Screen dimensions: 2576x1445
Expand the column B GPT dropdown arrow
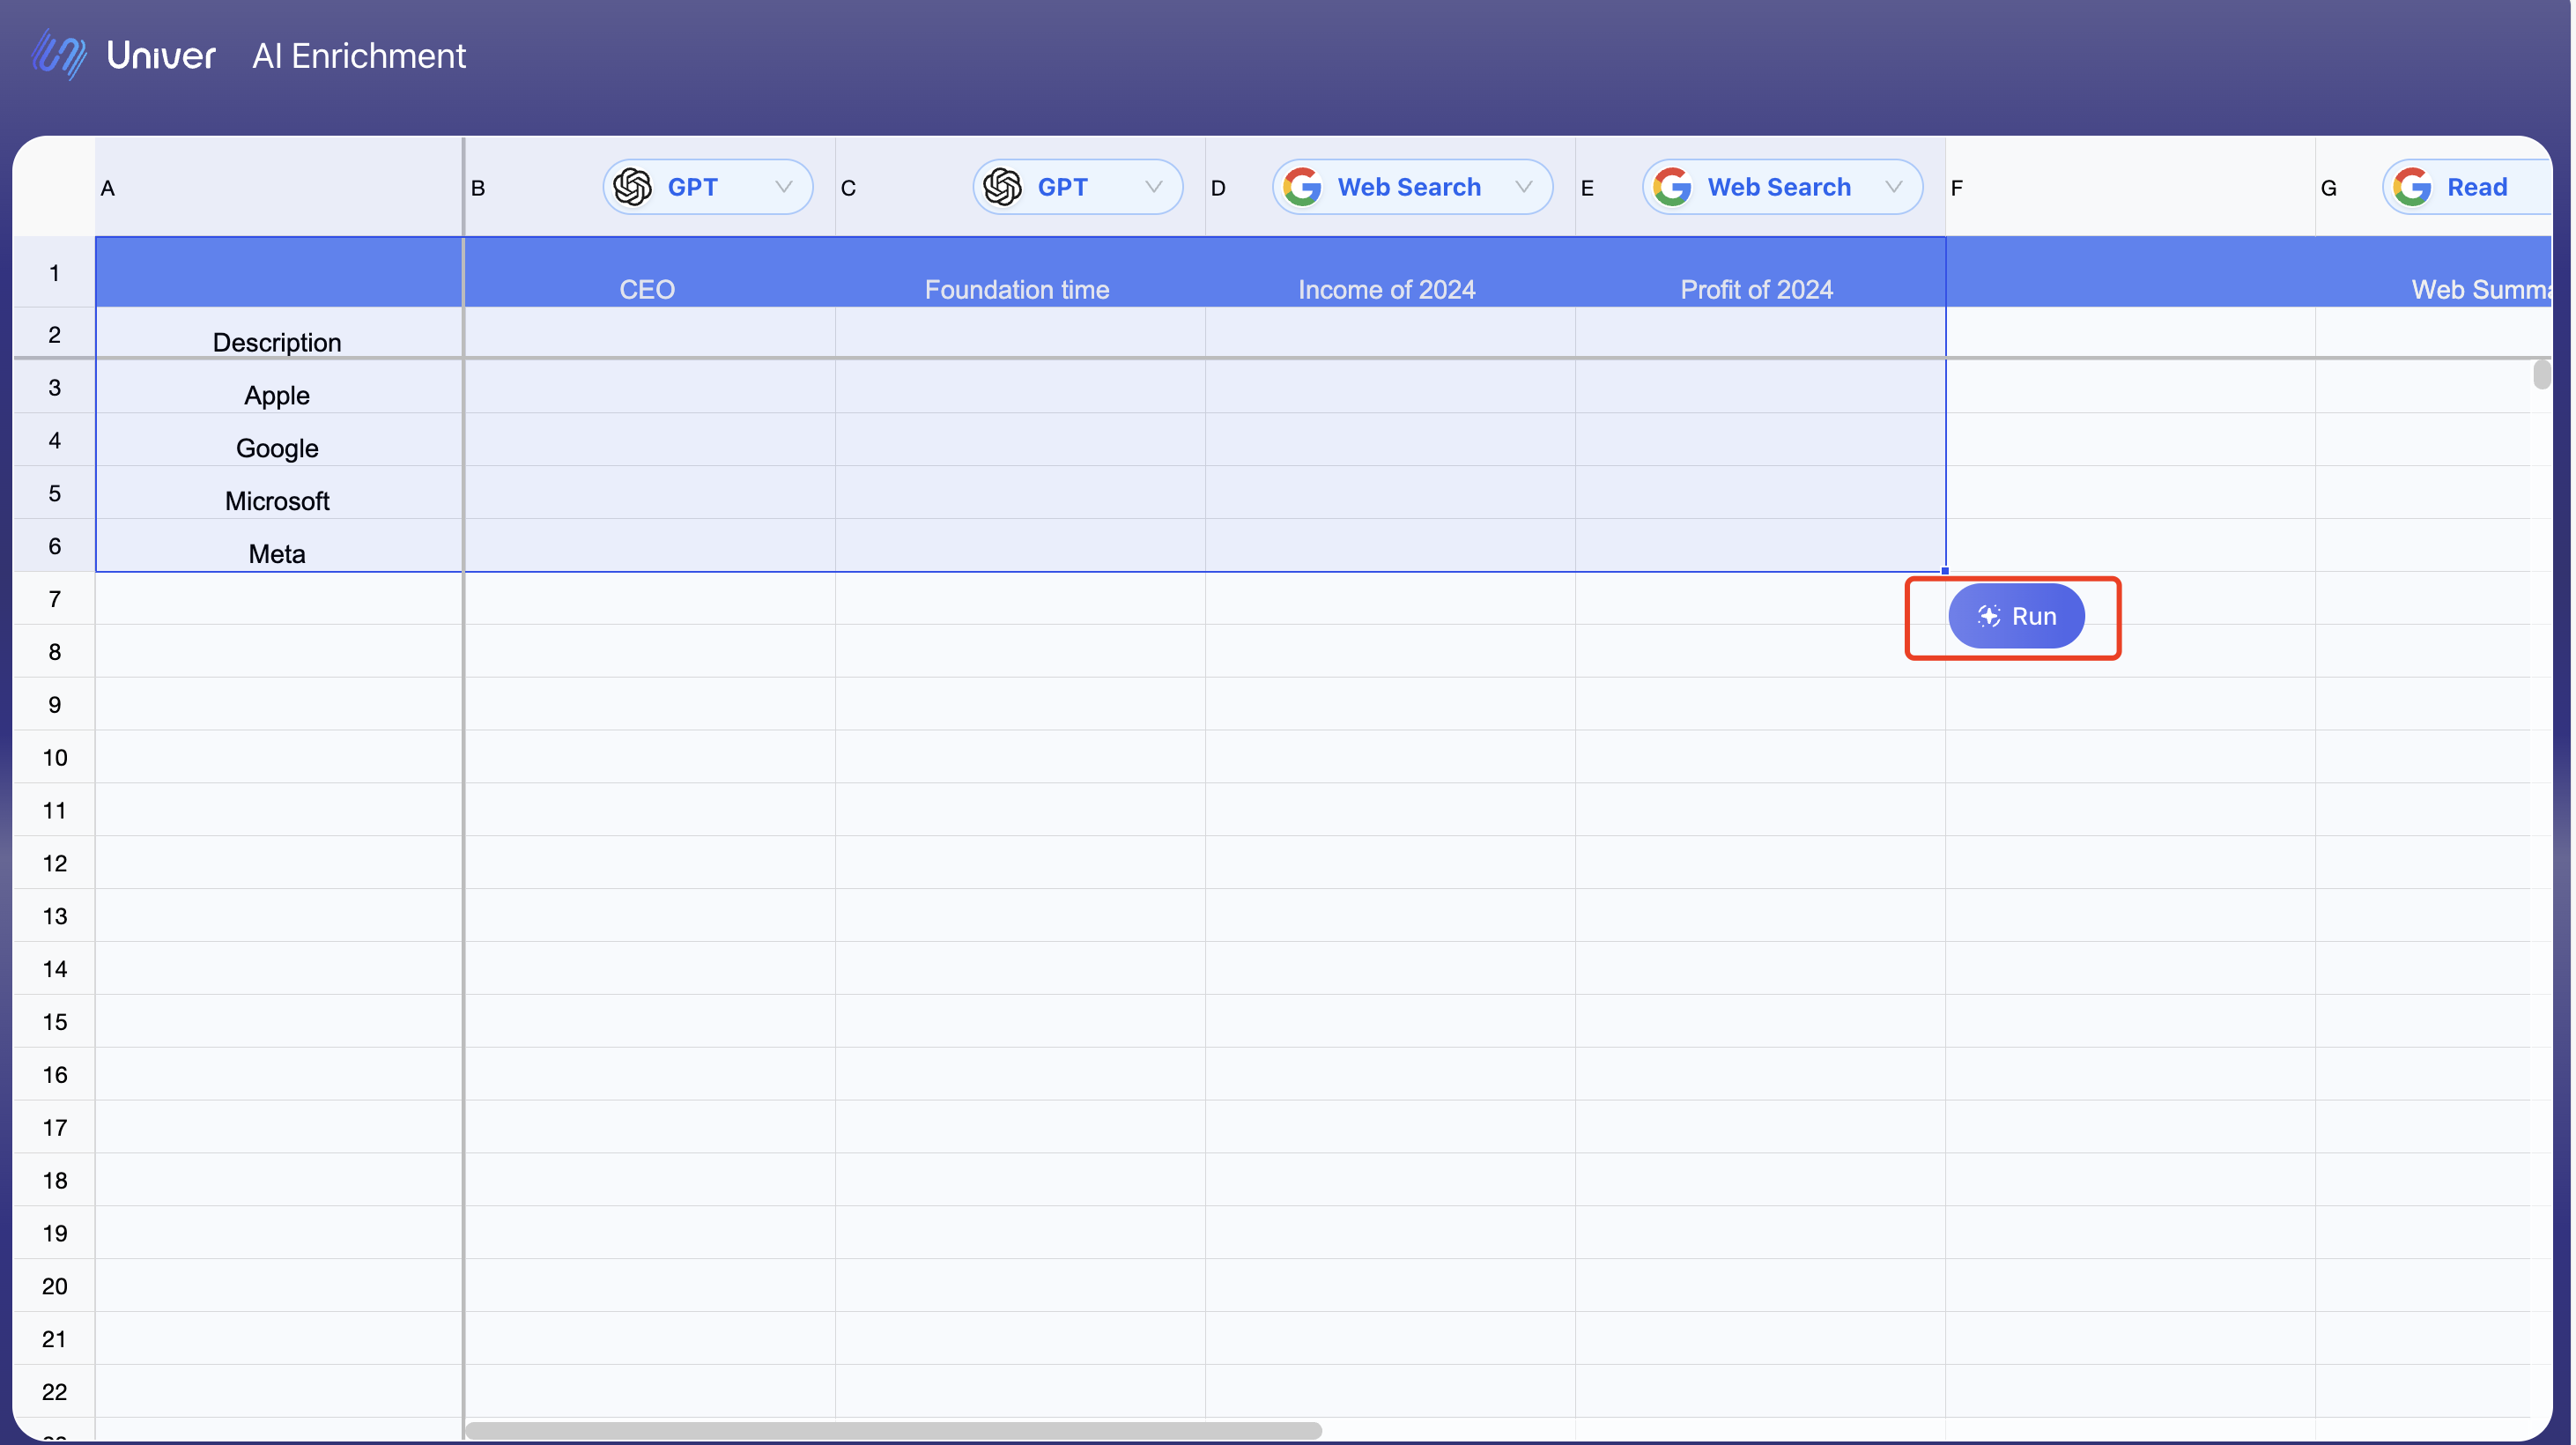point(784,187)
